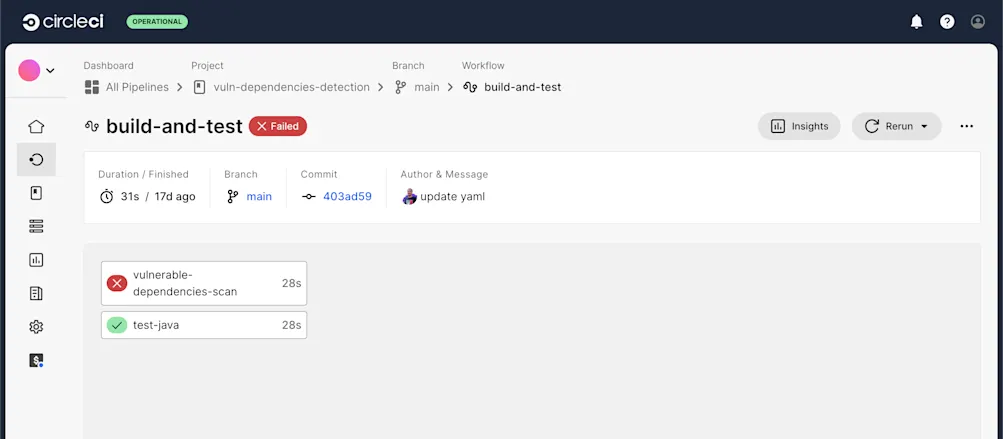Click the branch icon beside main in details
Screen dimensions: 1003x439
[232, 196]
